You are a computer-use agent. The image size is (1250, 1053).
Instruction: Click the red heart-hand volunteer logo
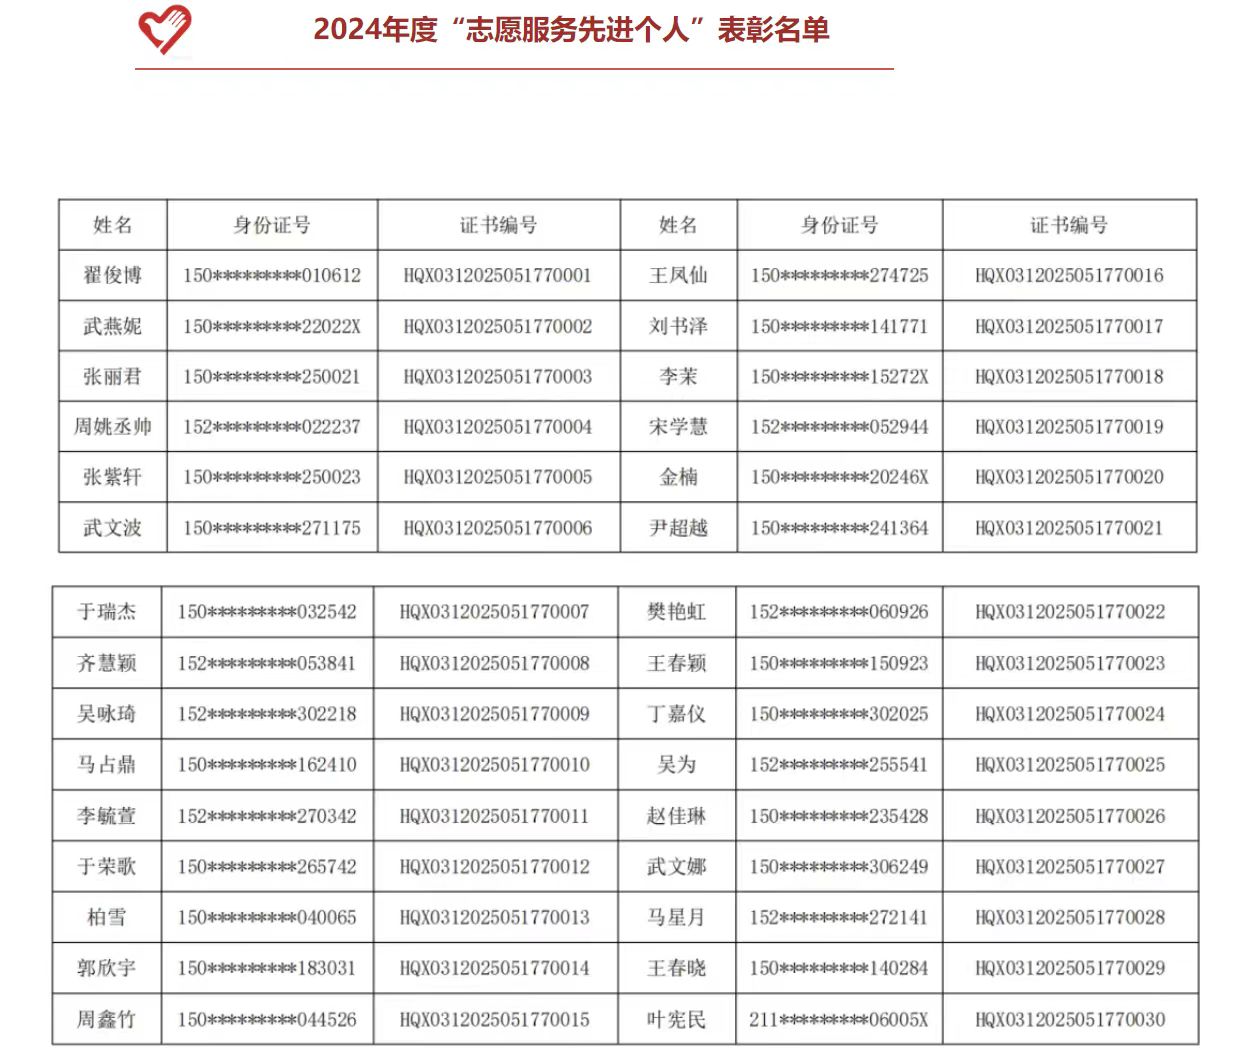pos(165,30)
